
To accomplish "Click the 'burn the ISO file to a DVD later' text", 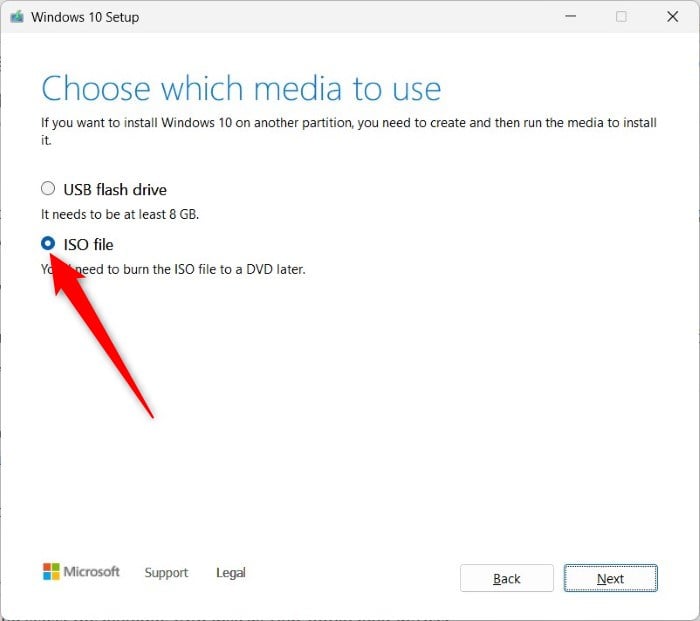I will point(214,269).
